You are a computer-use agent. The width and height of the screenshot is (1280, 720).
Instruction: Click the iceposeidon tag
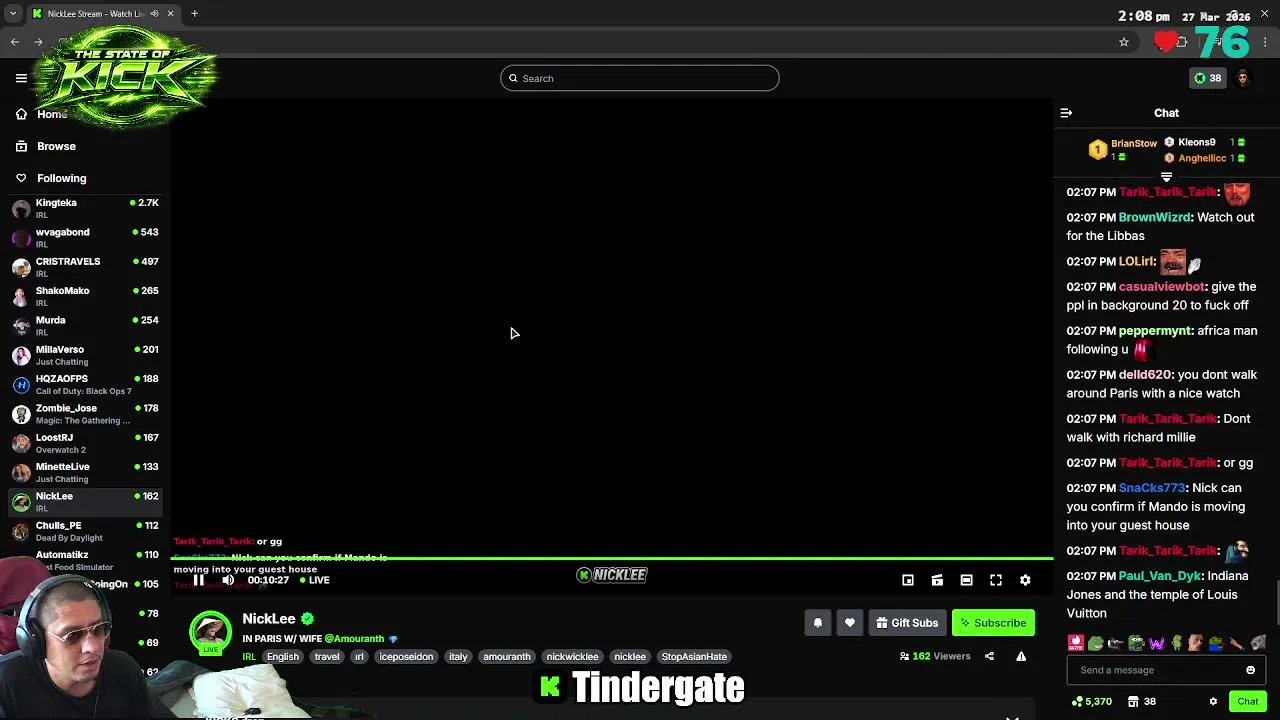pos(406,657)
